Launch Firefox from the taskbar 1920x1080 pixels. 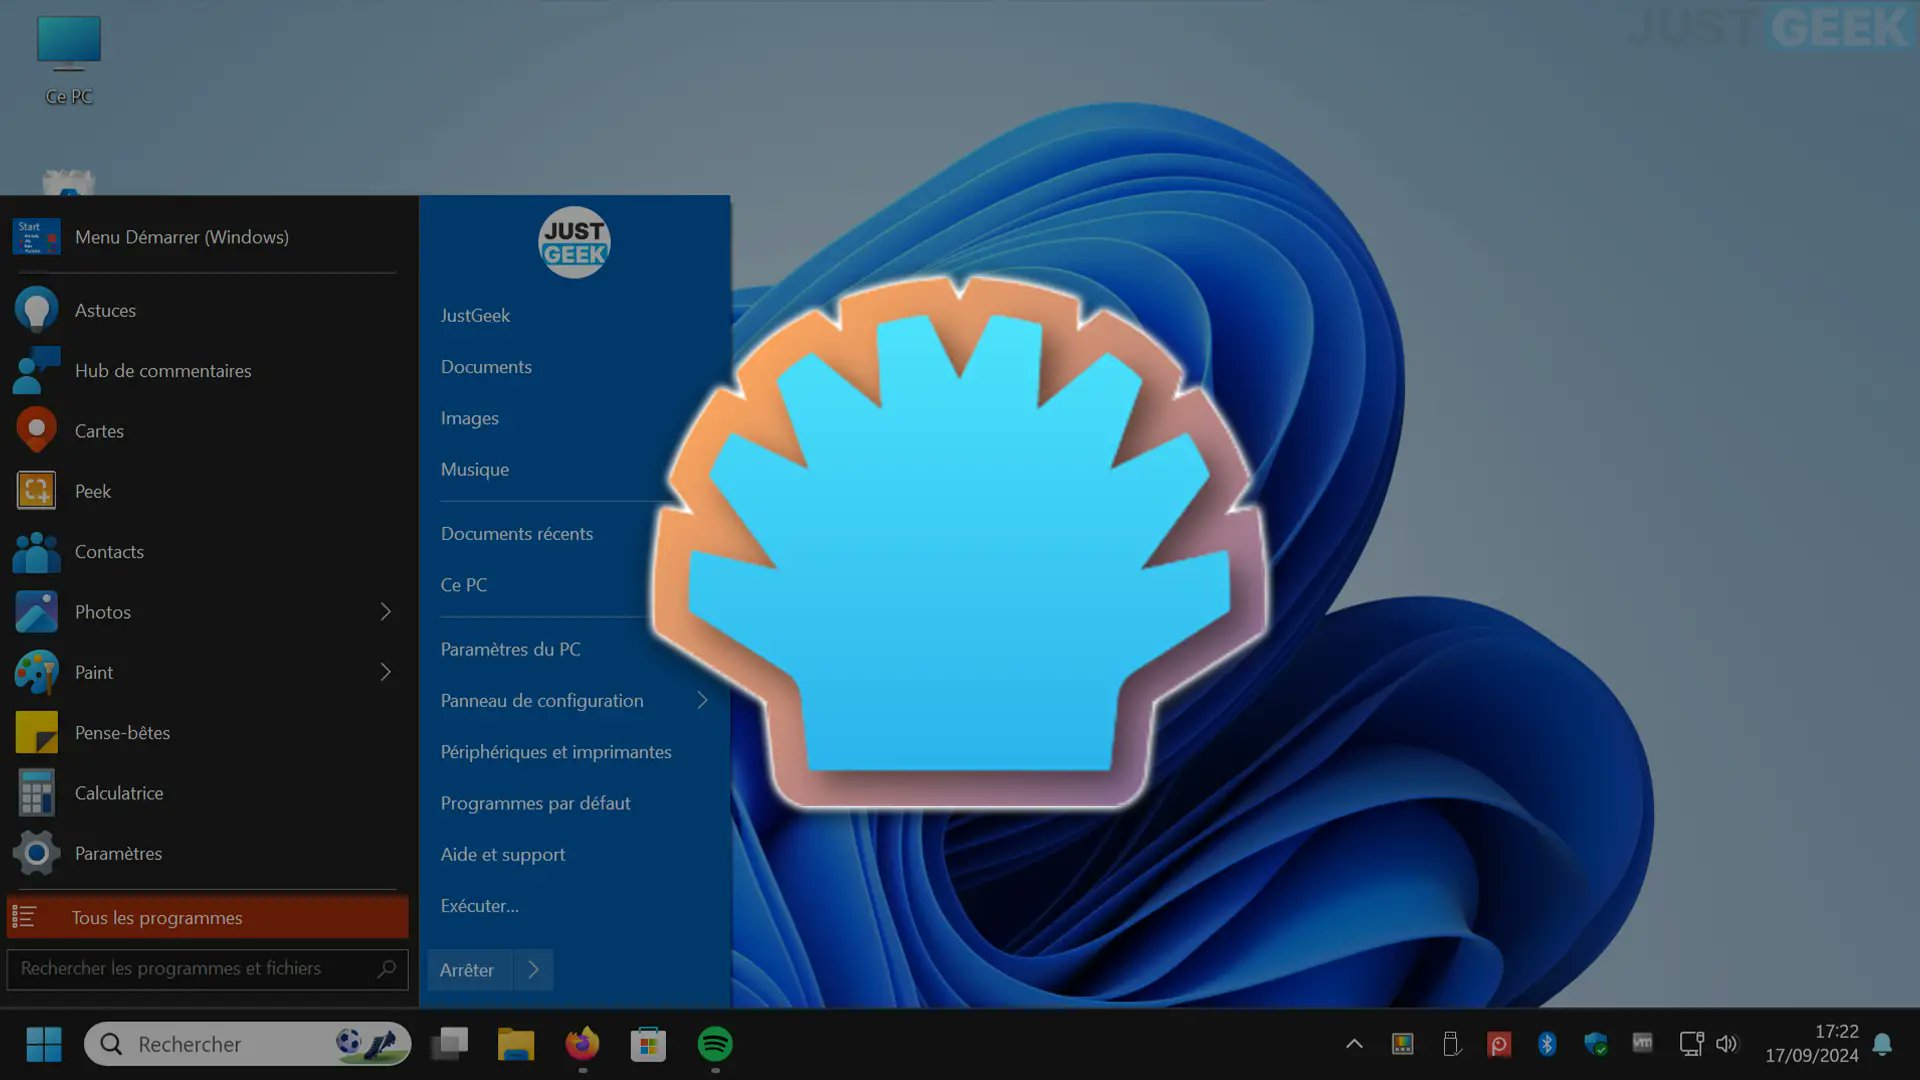pos(582,1043)
